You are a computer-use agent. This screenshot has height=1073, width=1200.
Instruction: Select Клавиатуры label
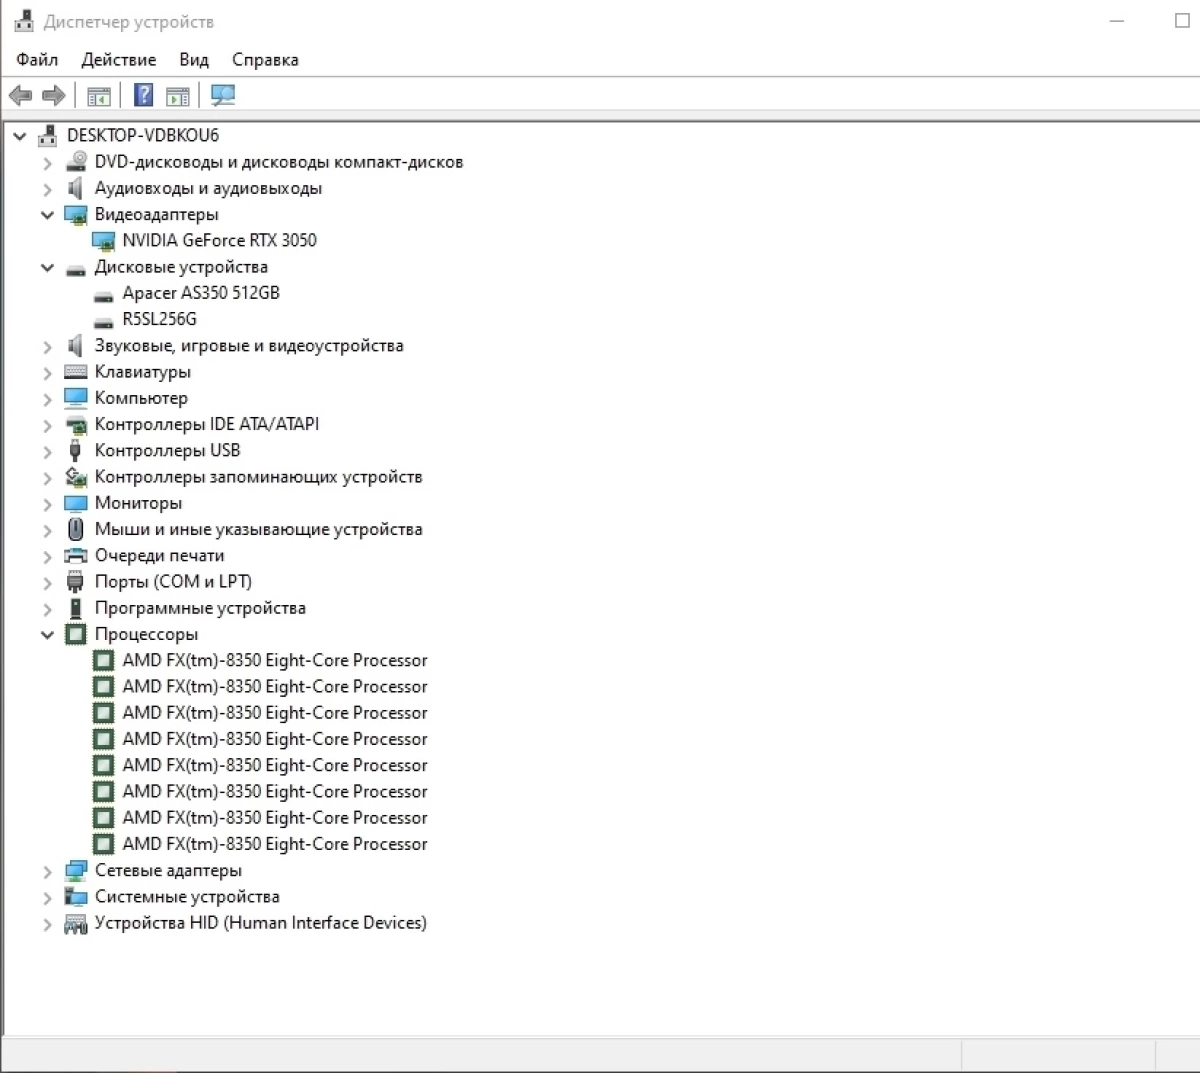pyautogui.click(x=142, y=372)
